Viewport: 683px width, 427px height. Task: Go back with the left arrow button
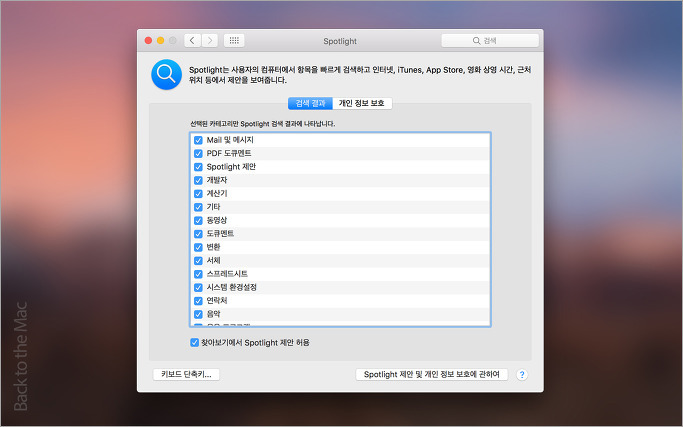192,41
